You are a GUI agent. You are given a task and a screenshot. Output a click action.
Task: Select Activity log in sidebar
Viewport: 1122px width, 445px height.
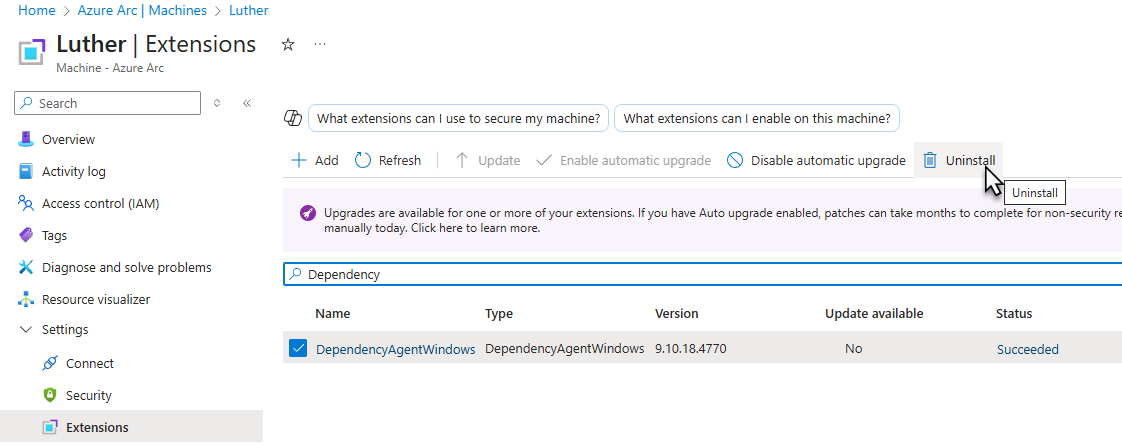(73, 172)
